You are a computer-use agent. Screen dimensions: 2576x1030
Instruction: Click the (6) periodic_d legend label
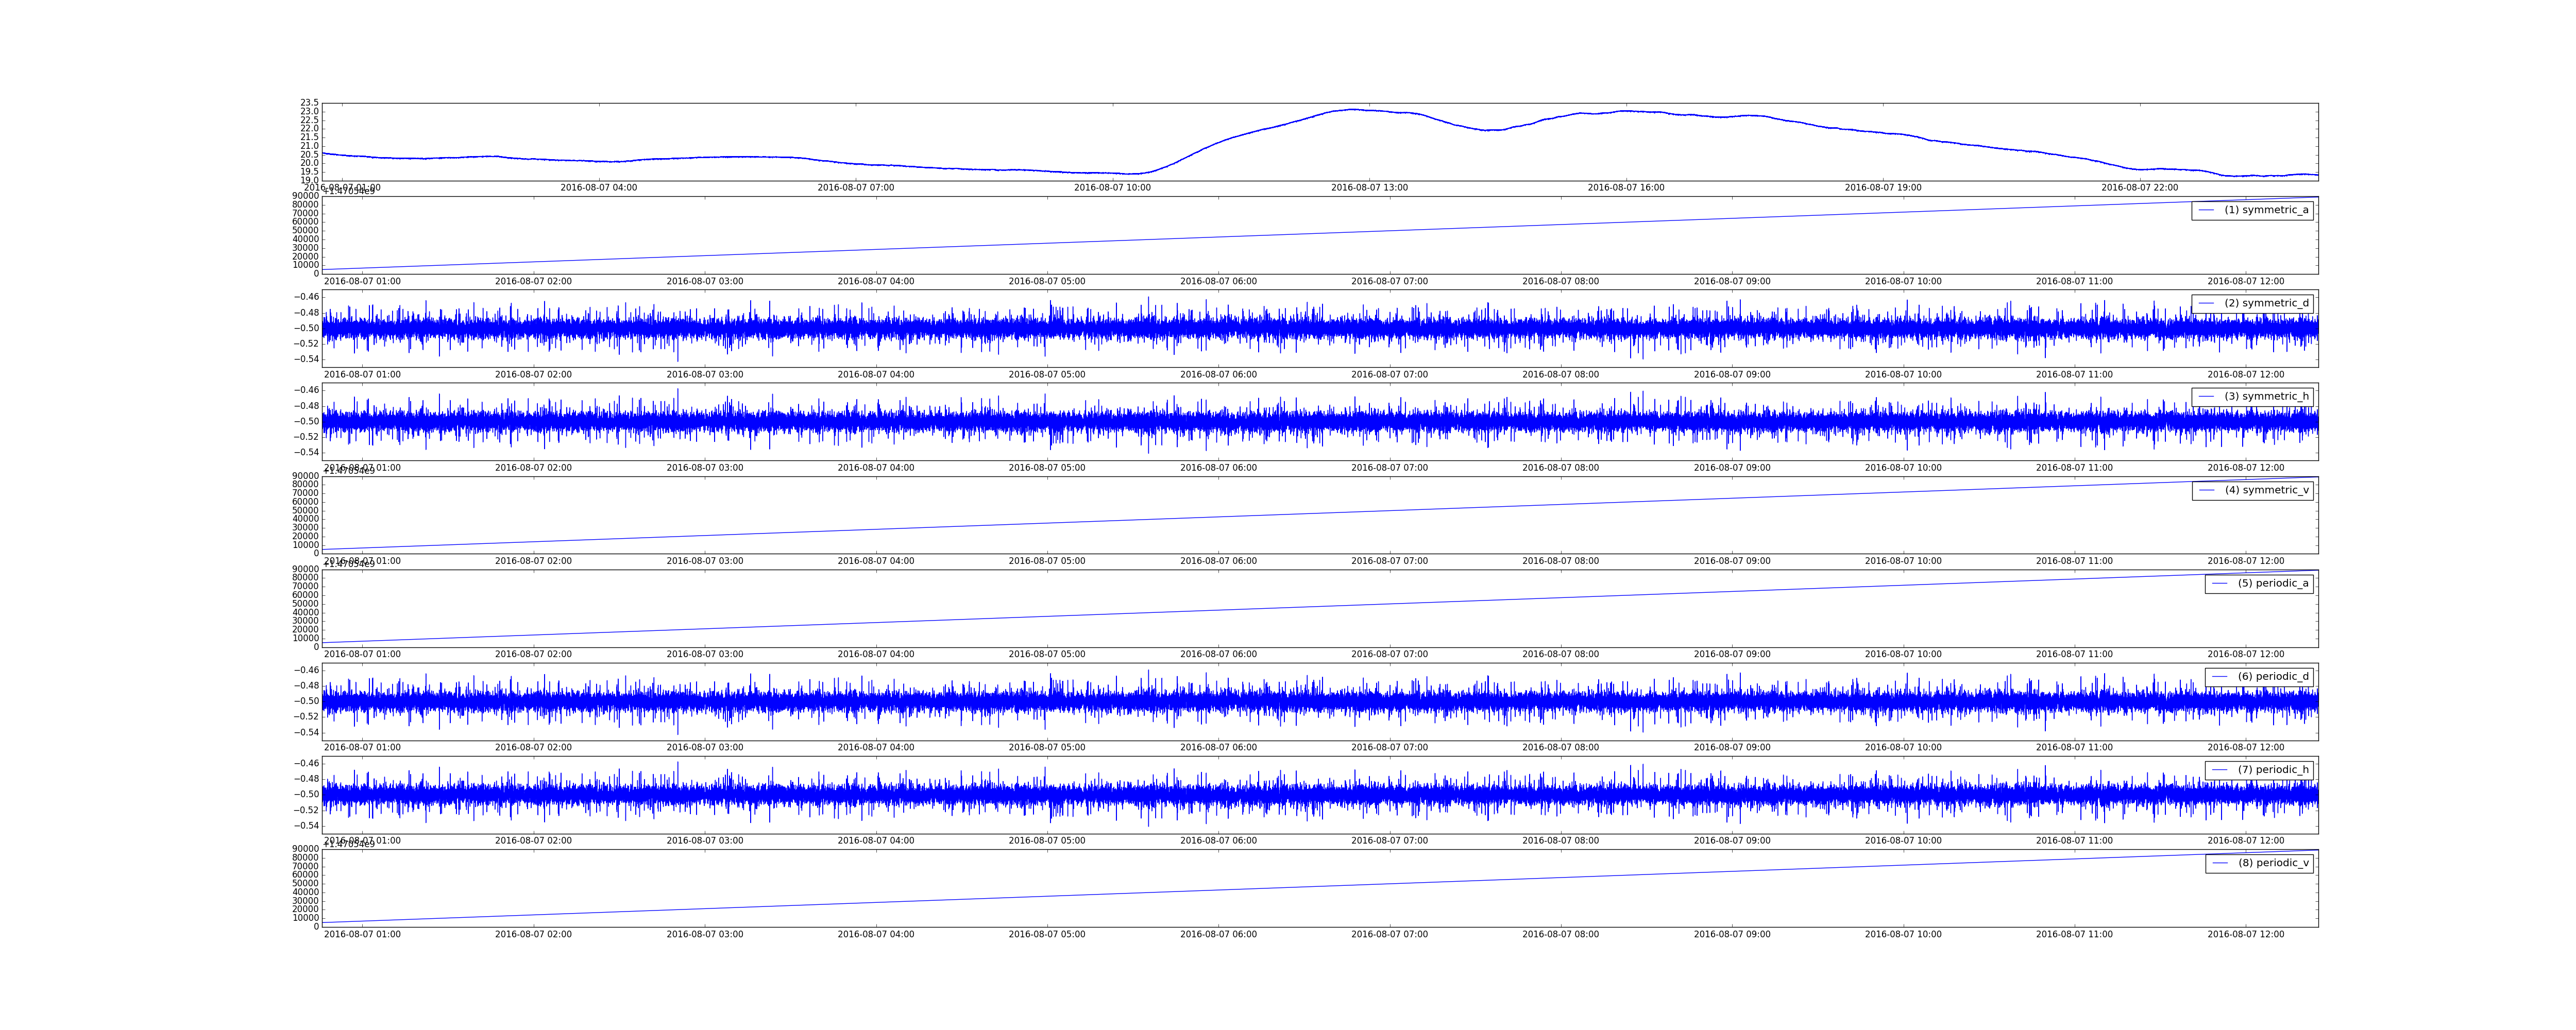point(2273,676)
